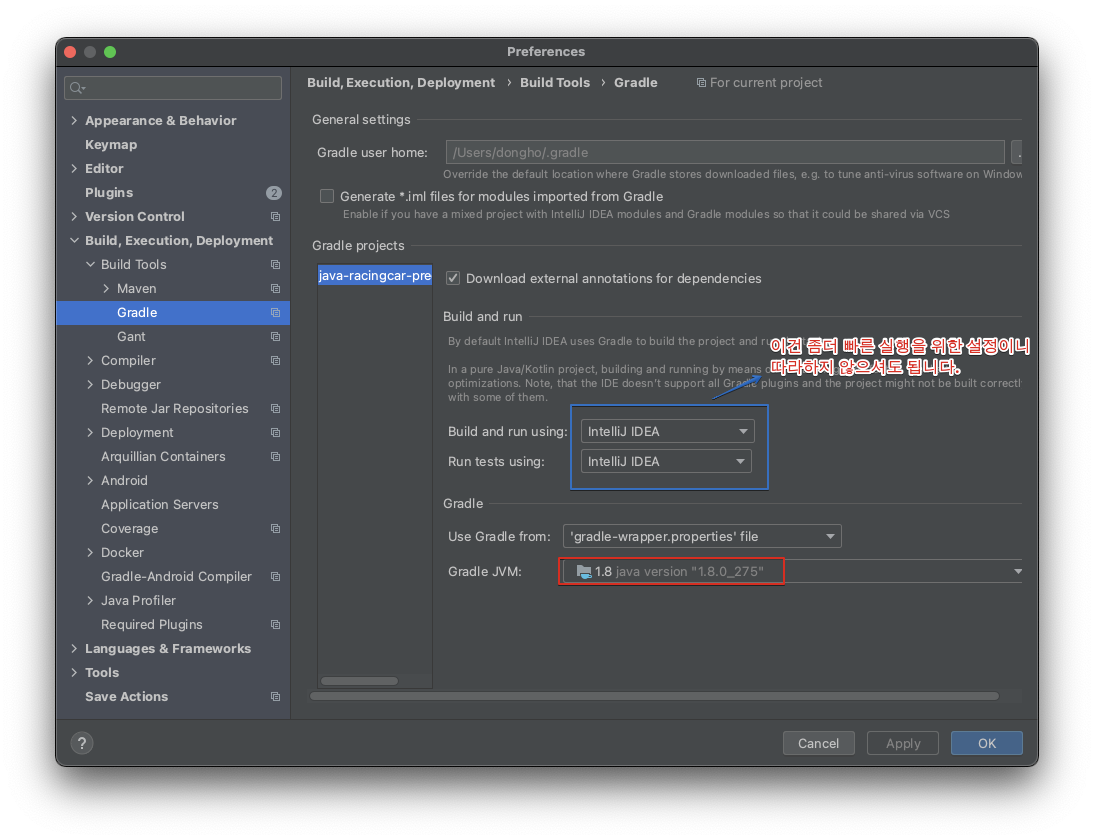Image resolution: width=1094 pixels, height=840 pixels.
Task: Open Run tests using dropdown
Action: tap(666, 461)
